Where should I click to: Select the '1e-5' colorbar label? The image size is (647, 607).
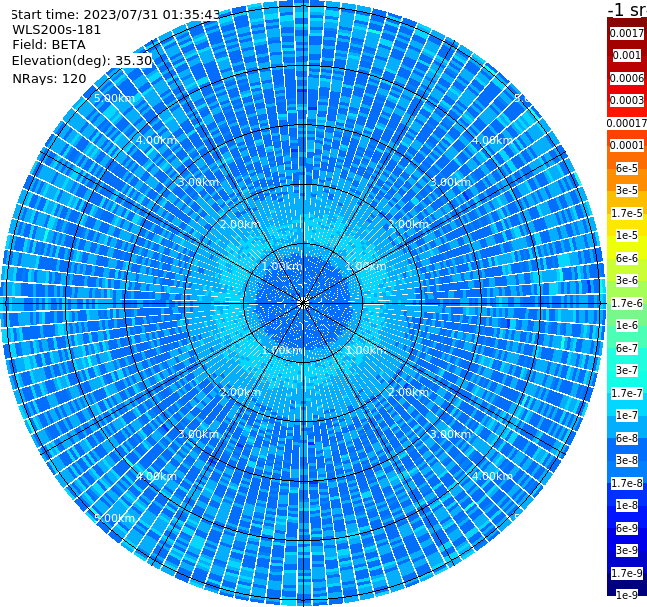click(627, 235)
